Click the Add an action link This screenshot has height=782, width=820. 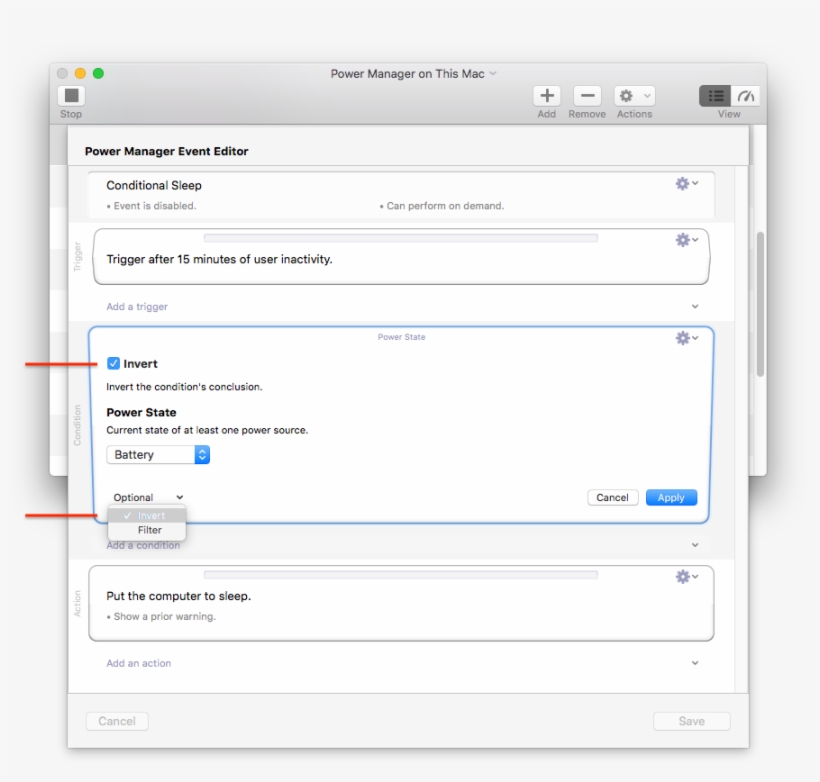(139, 663)
